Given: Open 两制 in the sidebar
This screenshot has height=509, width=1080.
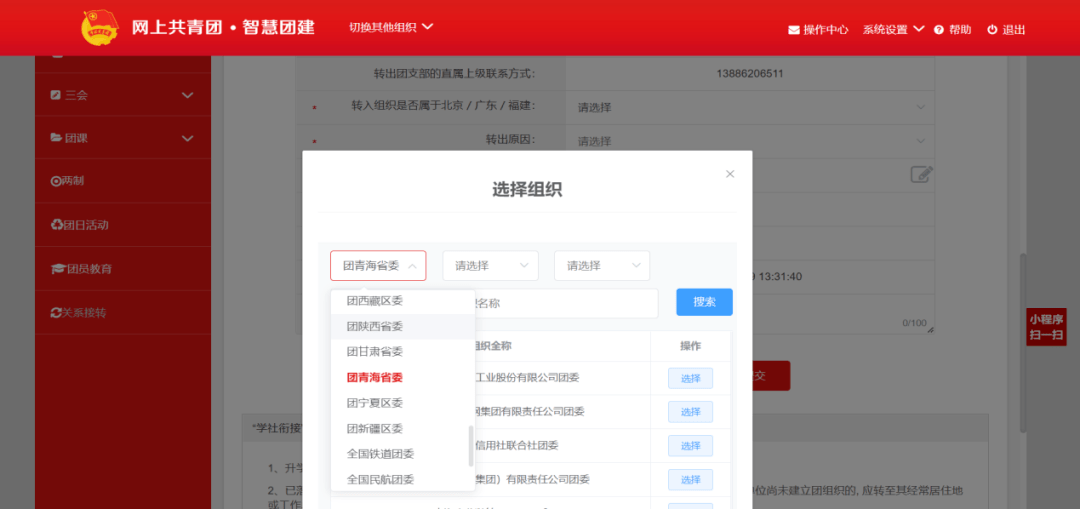Looking at the screenshot, I should (x=123, y=181).
